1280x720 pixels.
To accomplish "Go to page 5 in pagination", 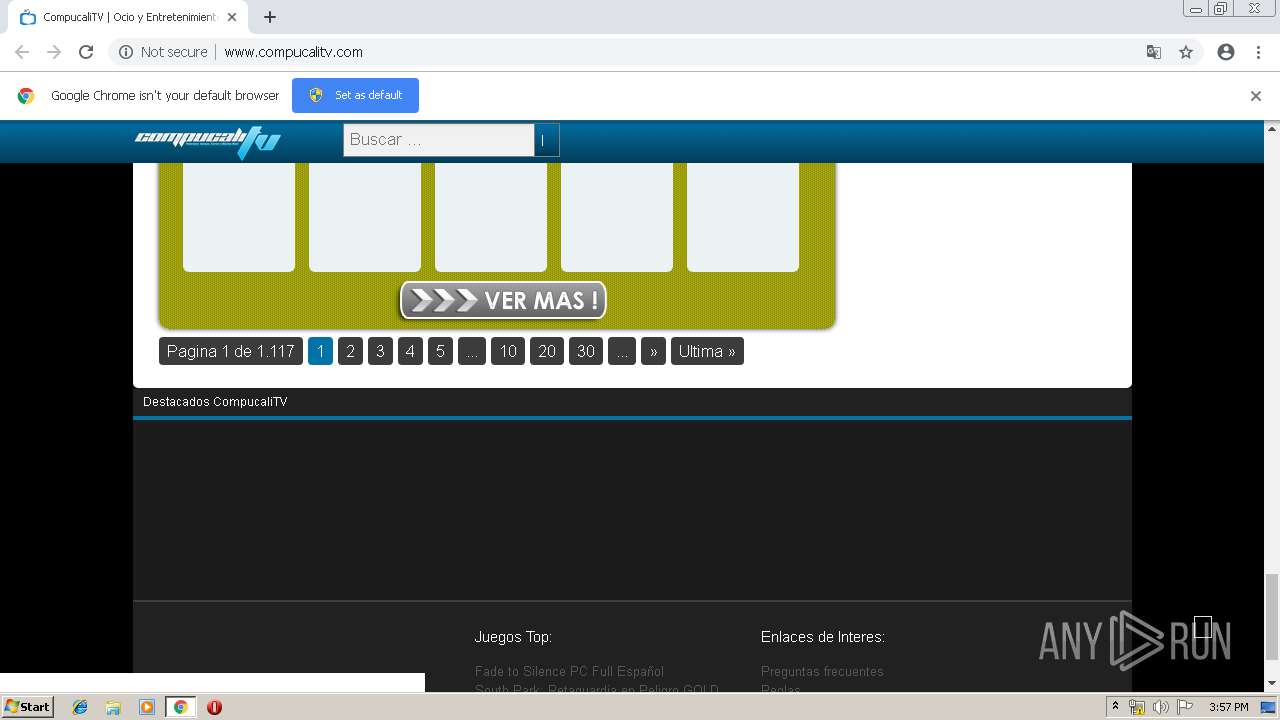I will pyautogui.click(x=440, y=351).
